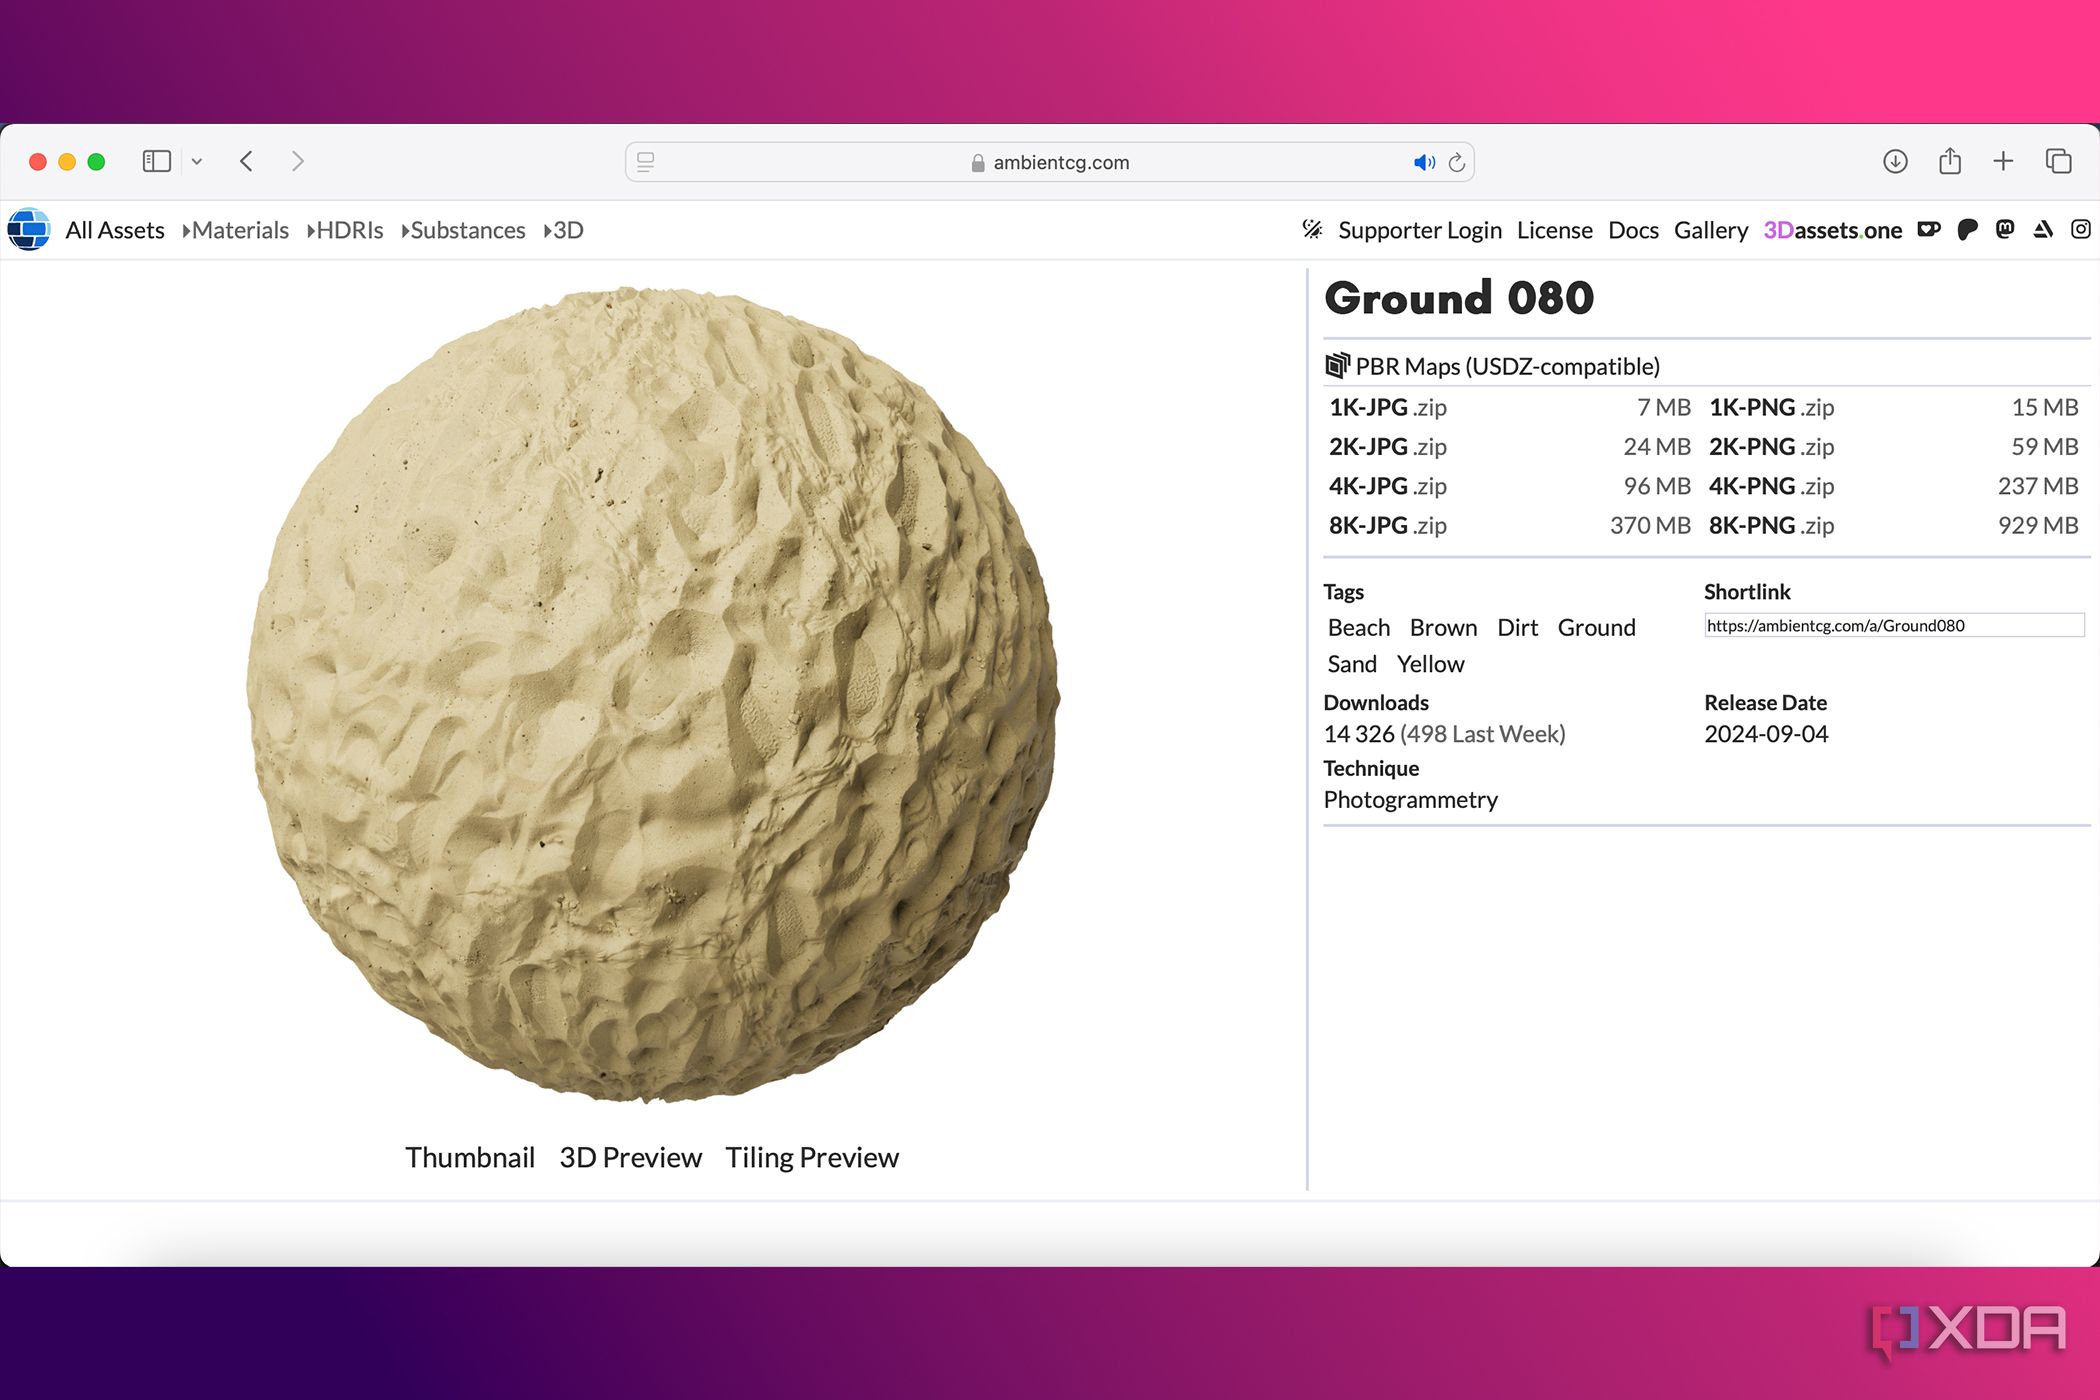The width and height of the screenshot is (2100, 1400).
Task: Open the Ko-fi donation icon
Action: tap(1929, 230)
